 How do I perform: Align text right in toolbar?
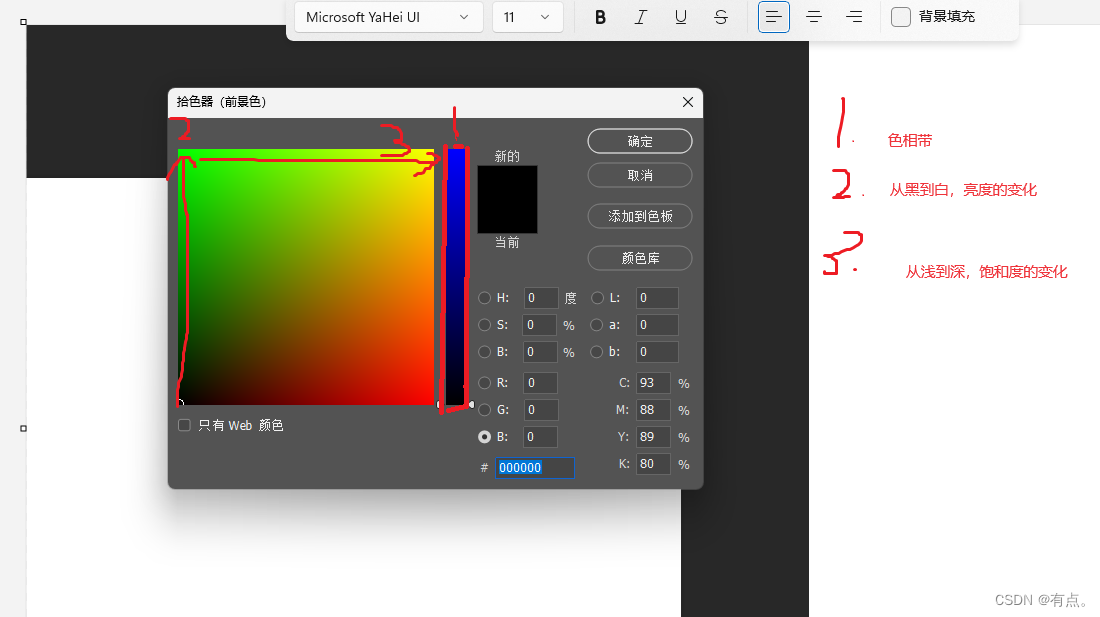(854, 17)
